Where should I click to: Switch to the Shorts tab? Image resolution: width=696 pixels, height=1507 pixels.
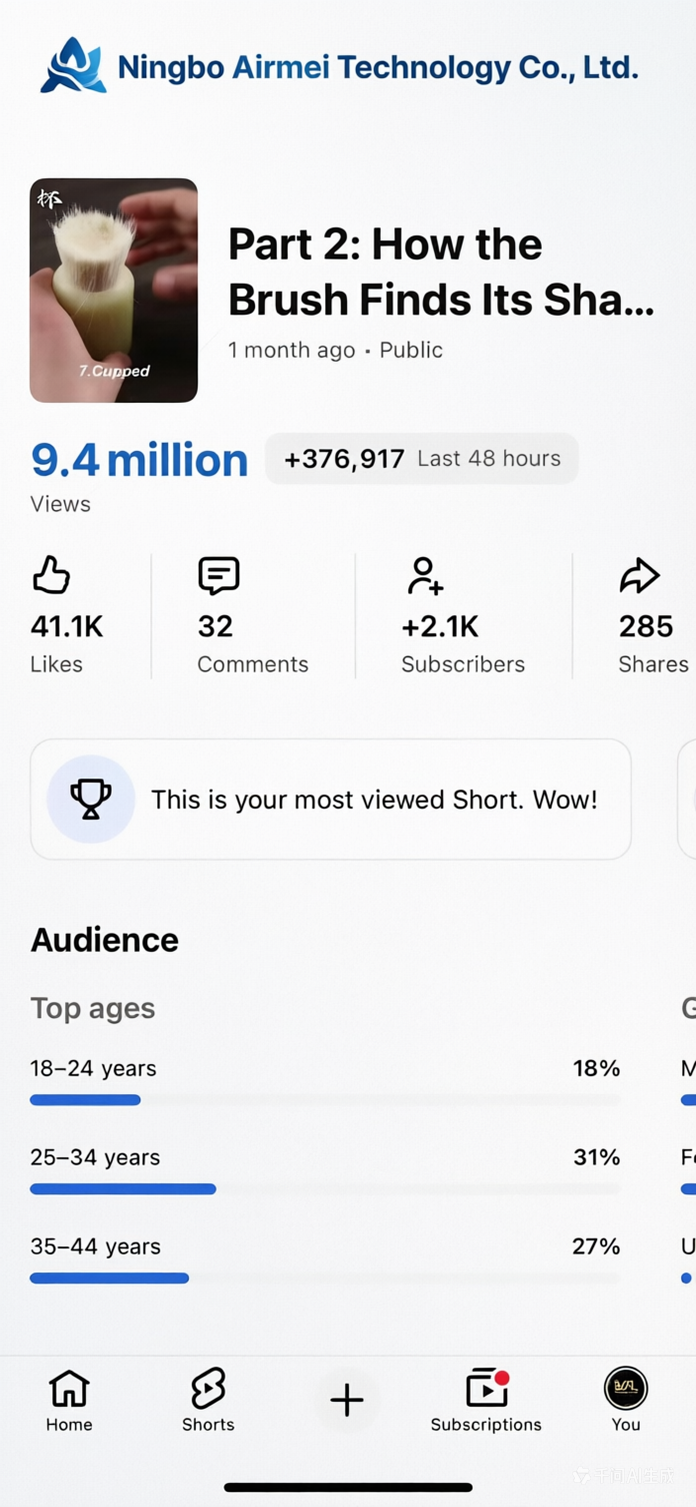click(208, 1400)
